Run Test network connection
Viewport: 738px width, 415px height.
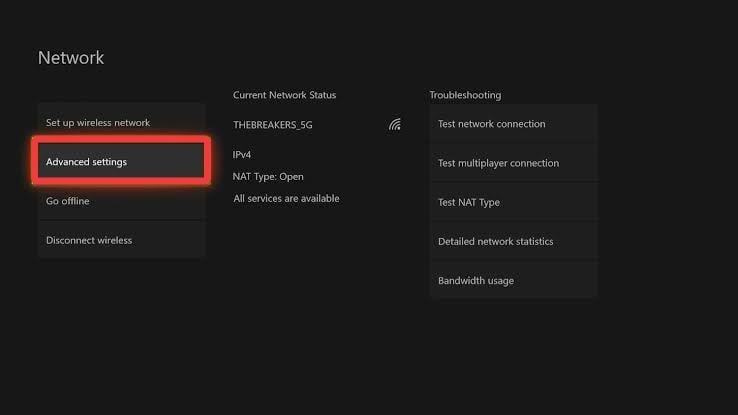513,124
